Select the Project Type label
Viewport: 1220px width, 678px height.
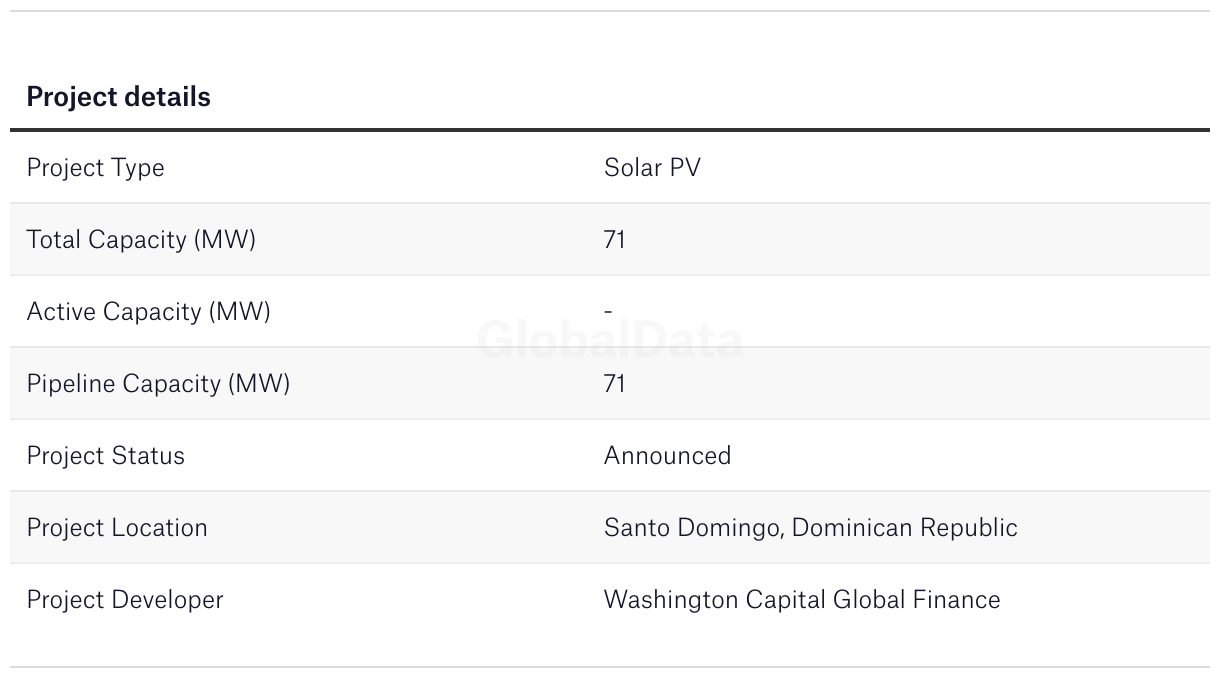[95, 168]
